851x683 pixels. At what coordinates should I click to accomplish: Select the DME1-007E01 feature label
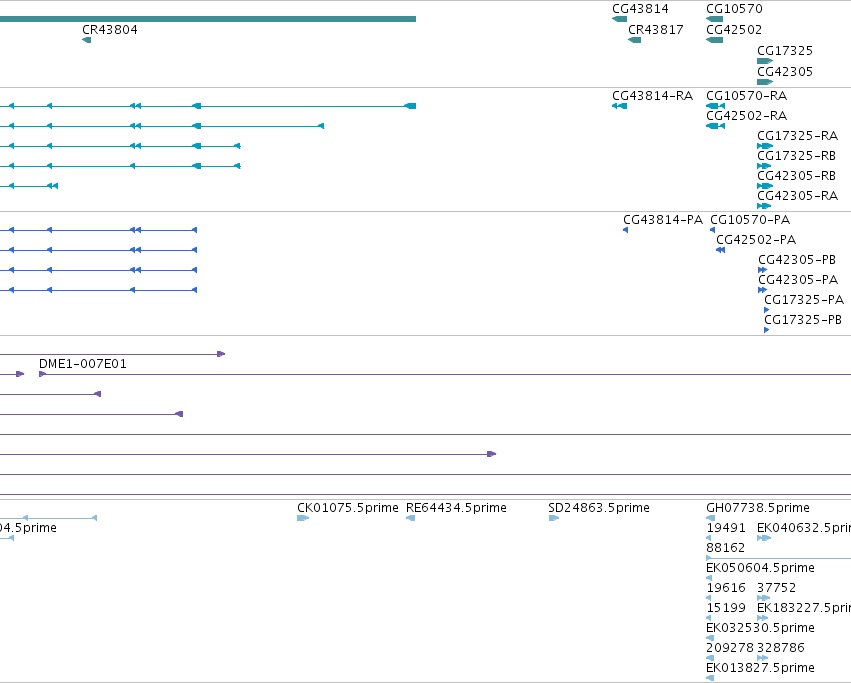click(82, 364)
